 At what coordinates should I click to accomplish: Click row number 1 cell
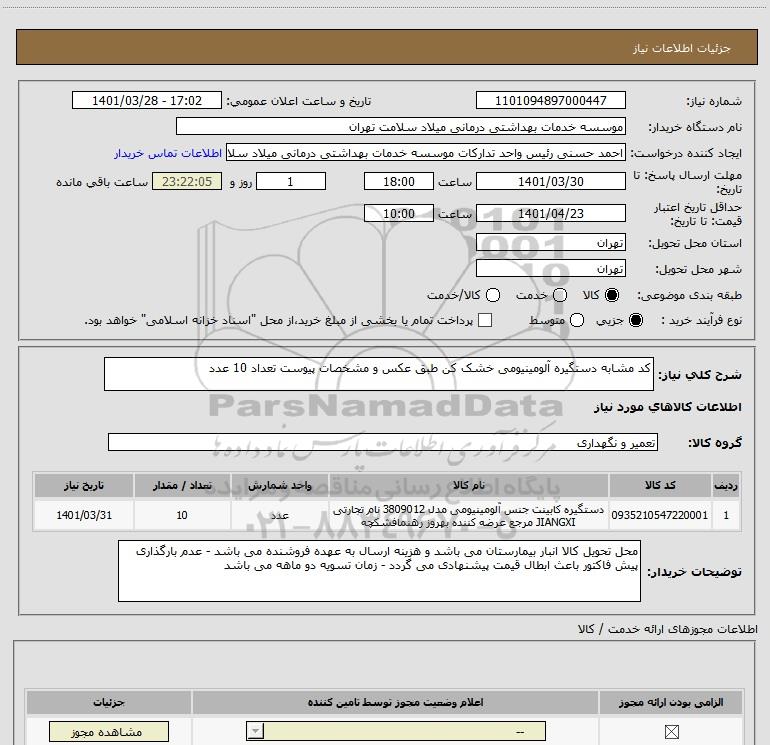726,515
